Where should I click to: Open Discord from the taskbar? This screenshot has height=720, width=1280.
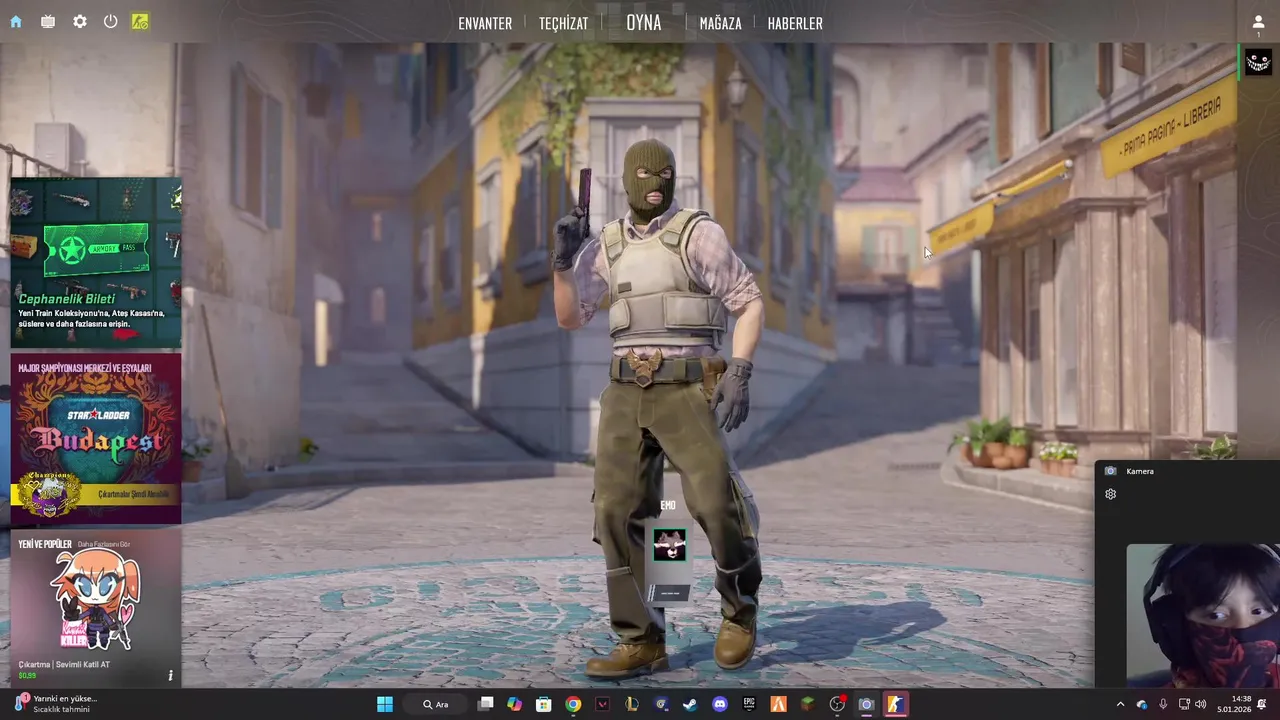[x=719, y=704]
